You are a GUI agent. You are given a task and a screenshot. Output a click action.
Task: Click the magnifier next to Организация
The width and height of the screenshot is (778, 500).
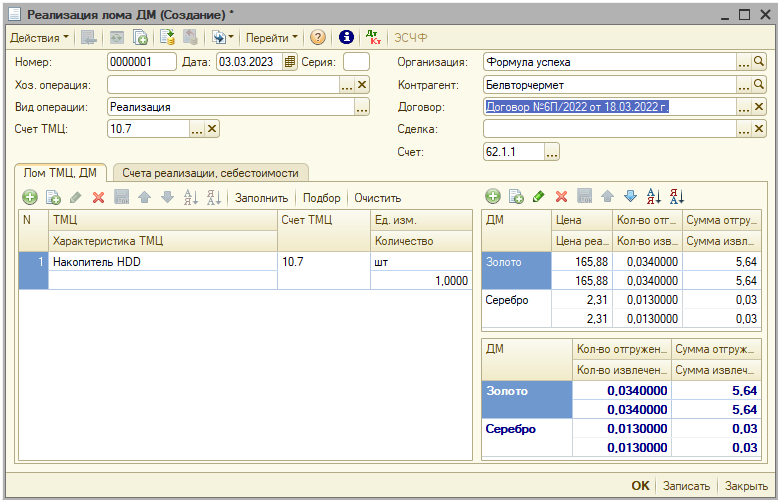759,62
